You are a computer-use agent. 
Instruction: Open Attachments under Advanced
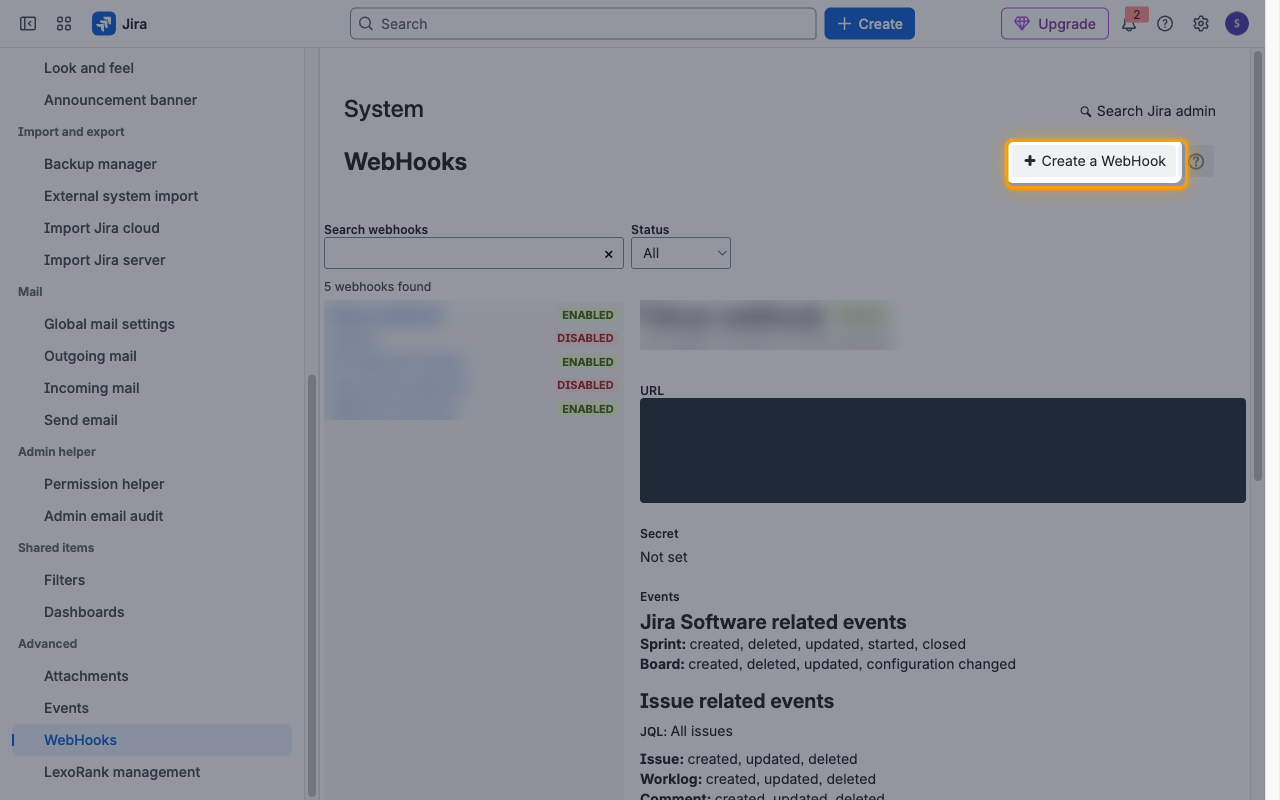(86, 676)
